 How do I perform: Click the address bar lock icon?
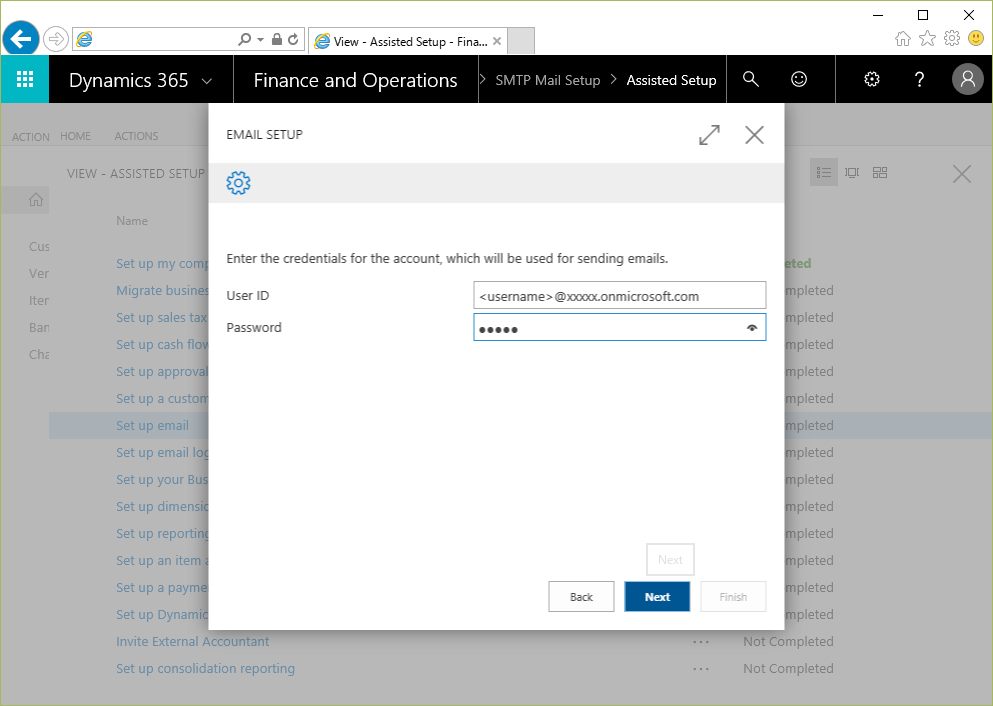point(277,39)
